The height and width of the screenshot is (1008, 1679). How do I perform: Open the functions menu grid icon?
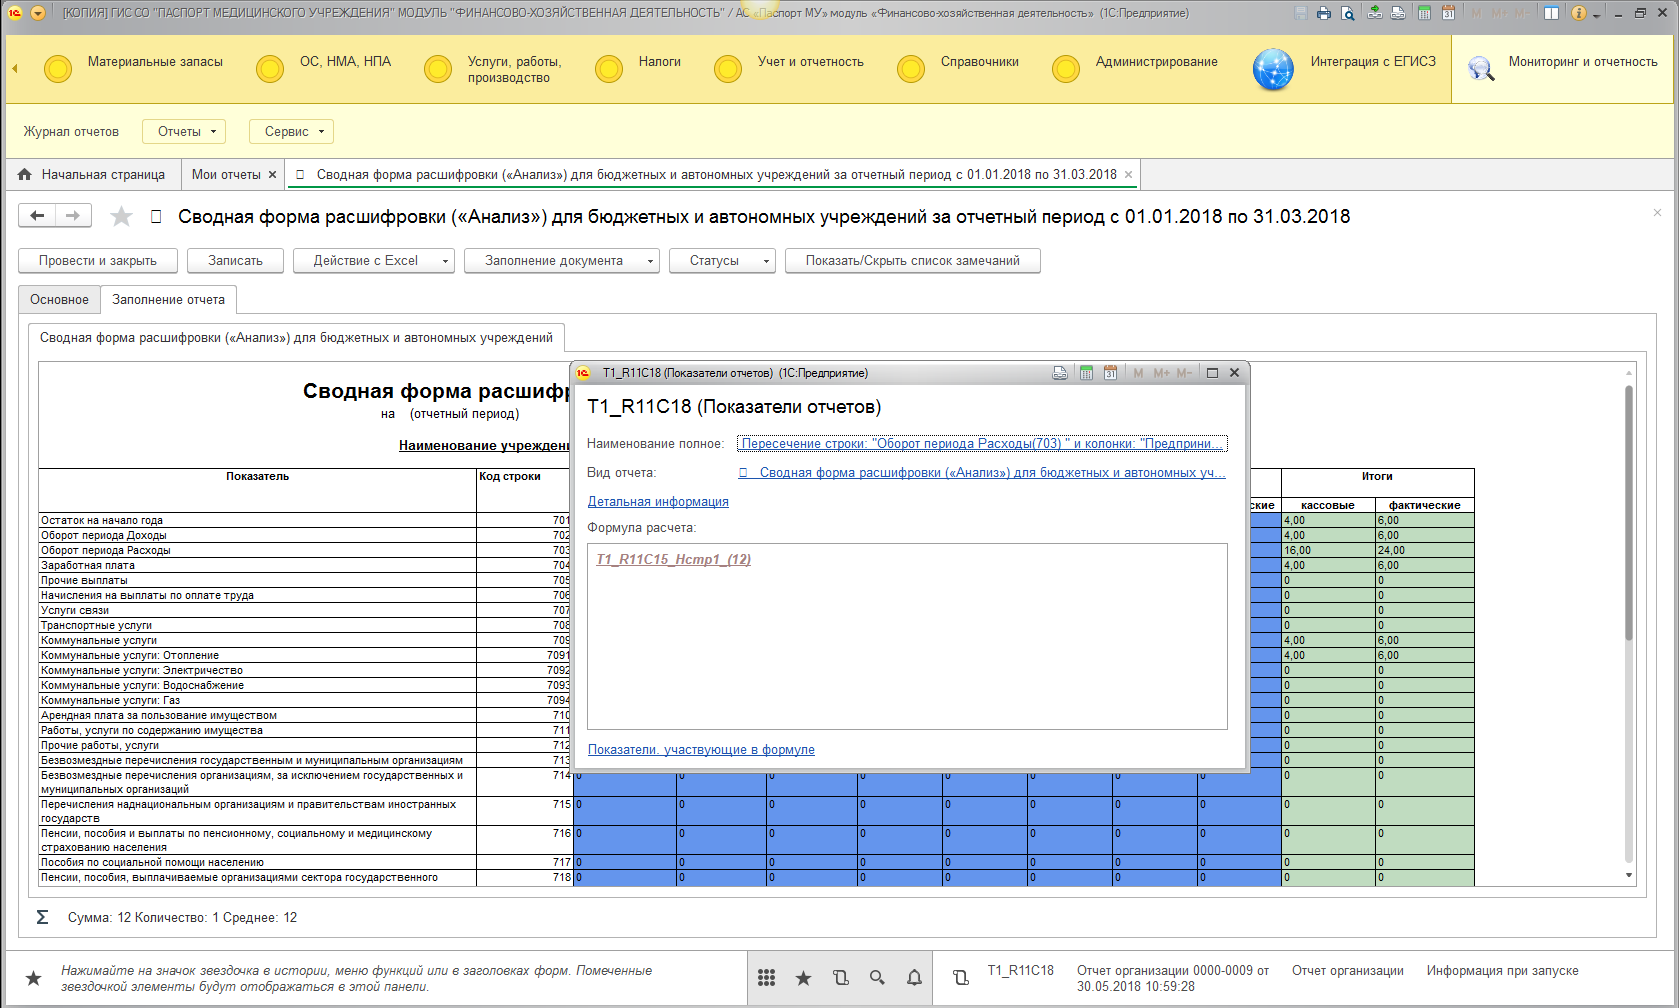coord(766,978)
